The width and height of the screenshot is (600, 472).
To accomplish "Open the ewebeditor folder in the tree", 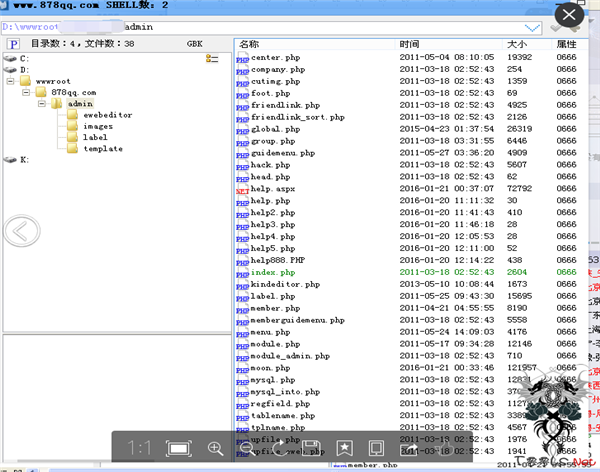I will point(107,115).
